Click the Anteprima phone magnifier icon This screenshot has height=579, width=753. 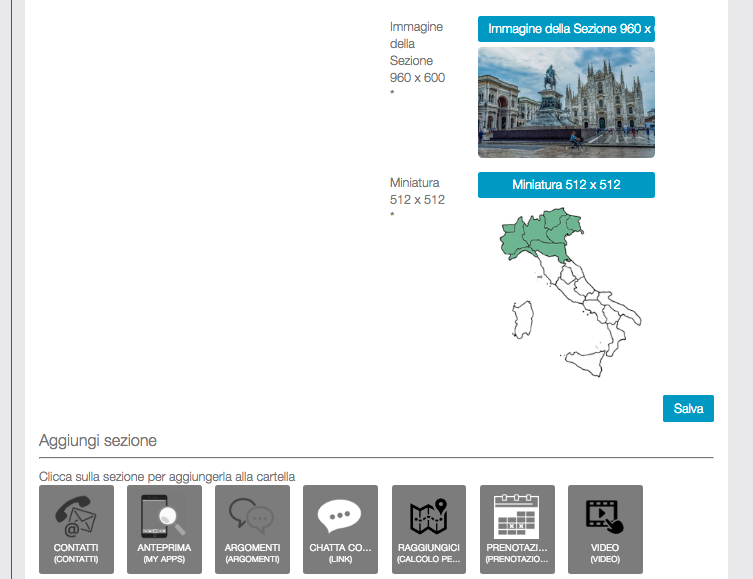pos(164,518)
